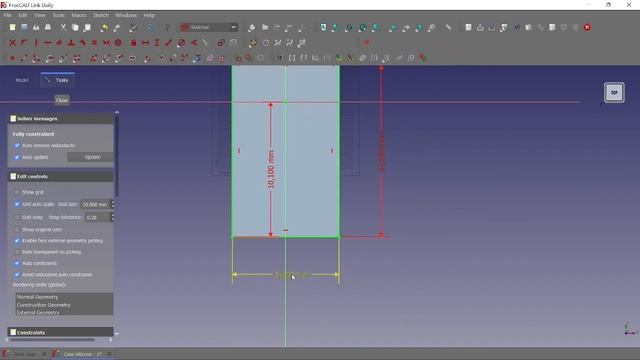Click the Snap tolerance spinner arrows

113,217
